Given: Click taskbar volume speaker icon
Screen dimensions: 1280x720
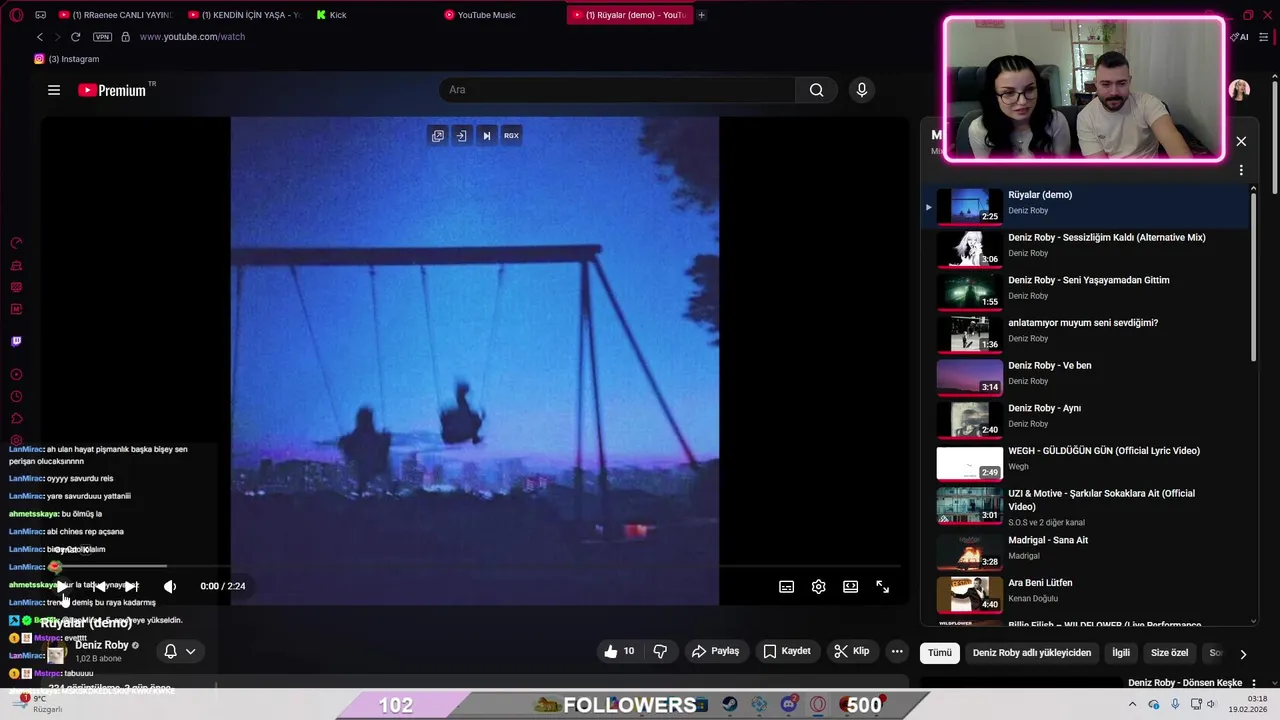Looking at the screenshot, I should tap(1211, 704).
